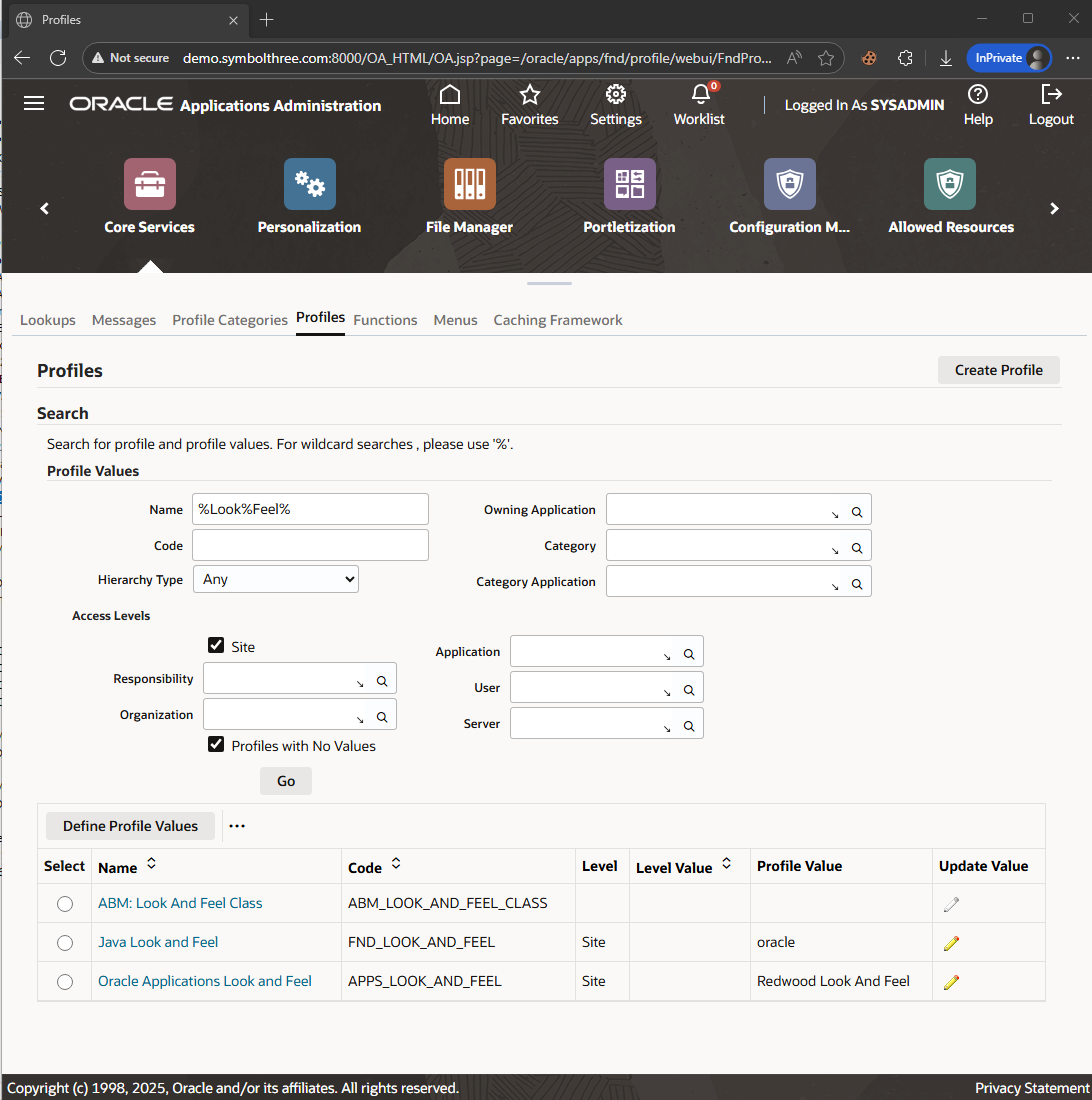Uncheck the Site checkbox
The width and height of the screenshot is (1092, 1100).
[216, 646]
